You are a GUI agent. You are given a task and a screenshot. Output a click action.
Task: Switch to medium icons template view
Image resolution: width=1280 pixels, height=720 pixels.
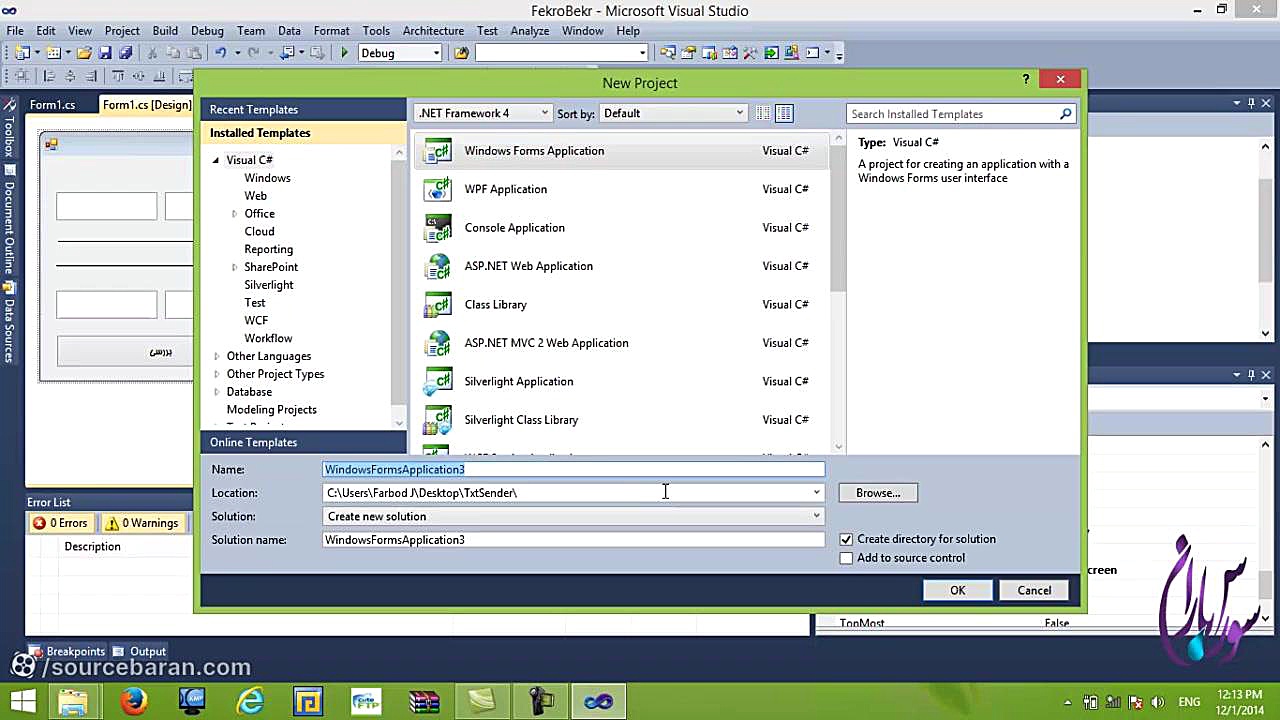pyautogui.click(x=784, y=113)
